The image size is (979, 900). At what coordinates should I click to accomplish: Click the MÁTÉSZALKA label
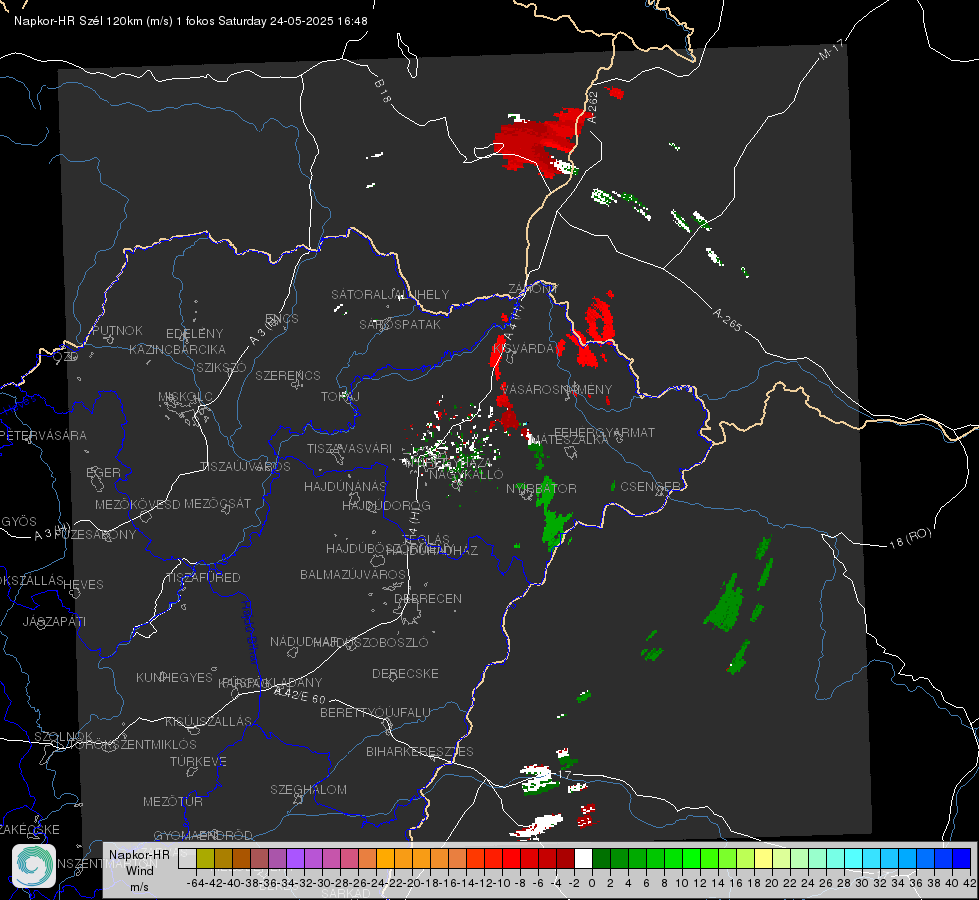(x=569, y=439)
